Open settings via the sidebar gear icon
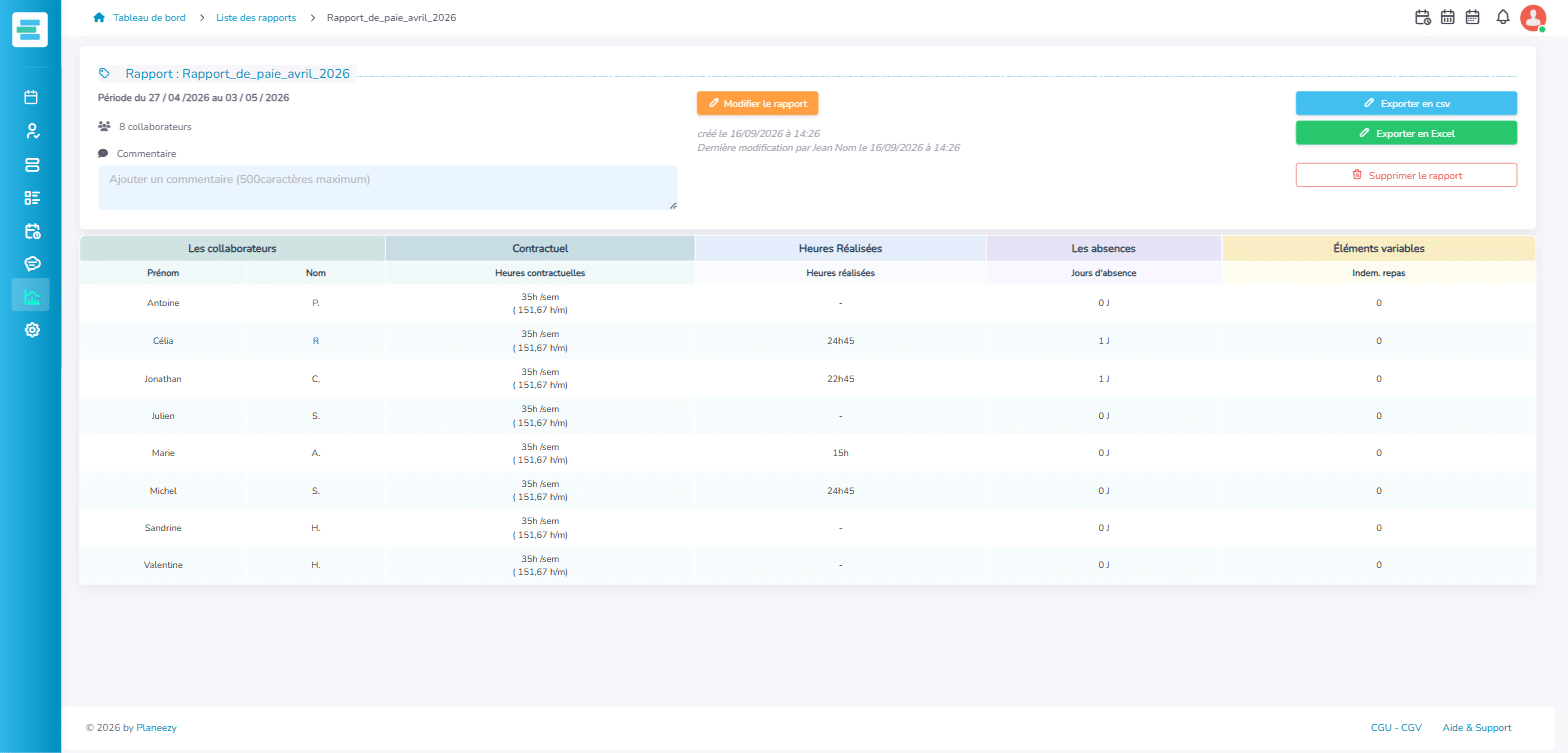The height and width of the screenshot is (753, 1568). click(31, 329)
